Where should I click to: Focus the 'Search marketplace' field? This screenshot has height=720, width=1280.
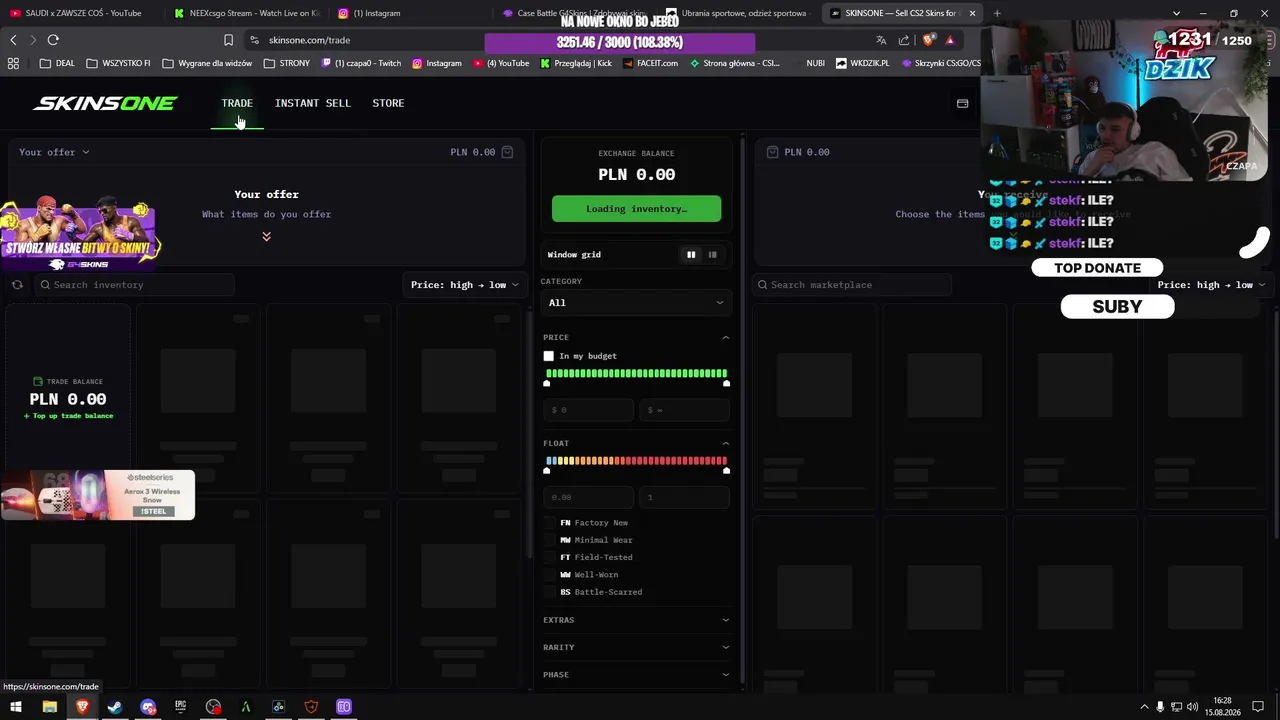coord(852,285)
